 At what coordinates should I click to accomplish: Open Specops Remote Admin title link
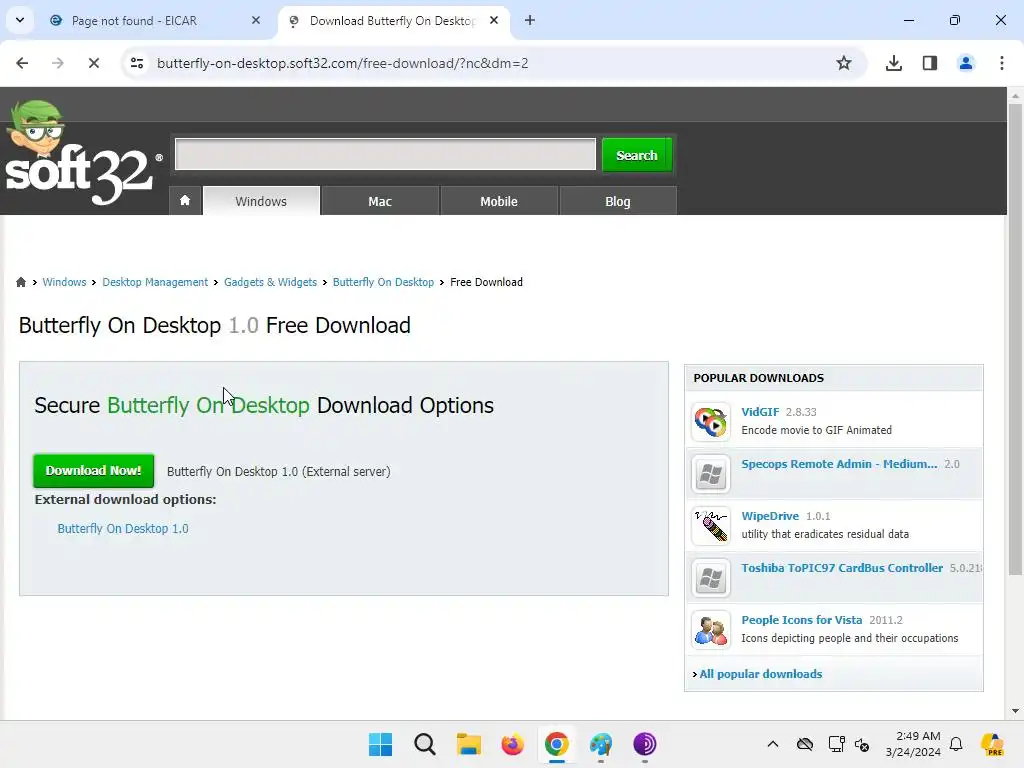tap(839, 464)
